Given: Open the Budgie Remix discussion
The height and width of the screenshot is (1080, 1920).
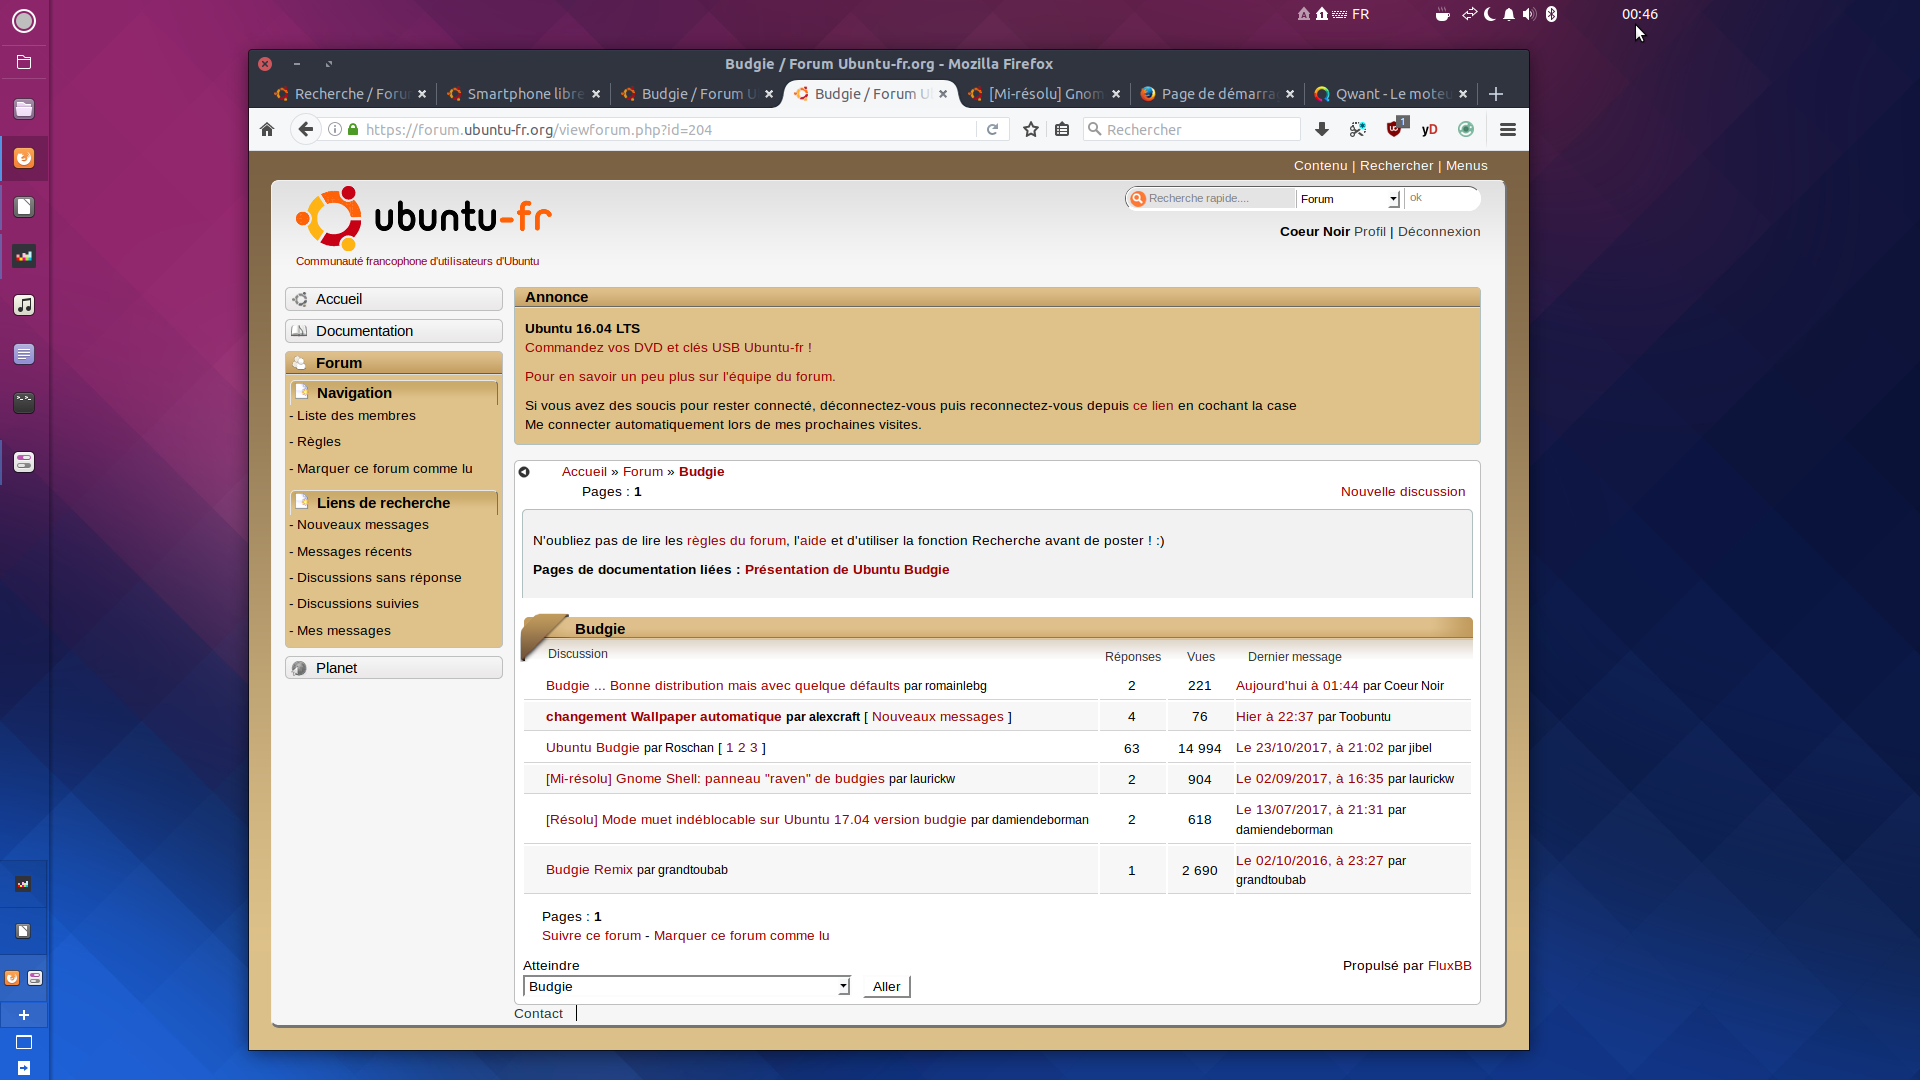Looking at the screenshot, I should [589, 870].
